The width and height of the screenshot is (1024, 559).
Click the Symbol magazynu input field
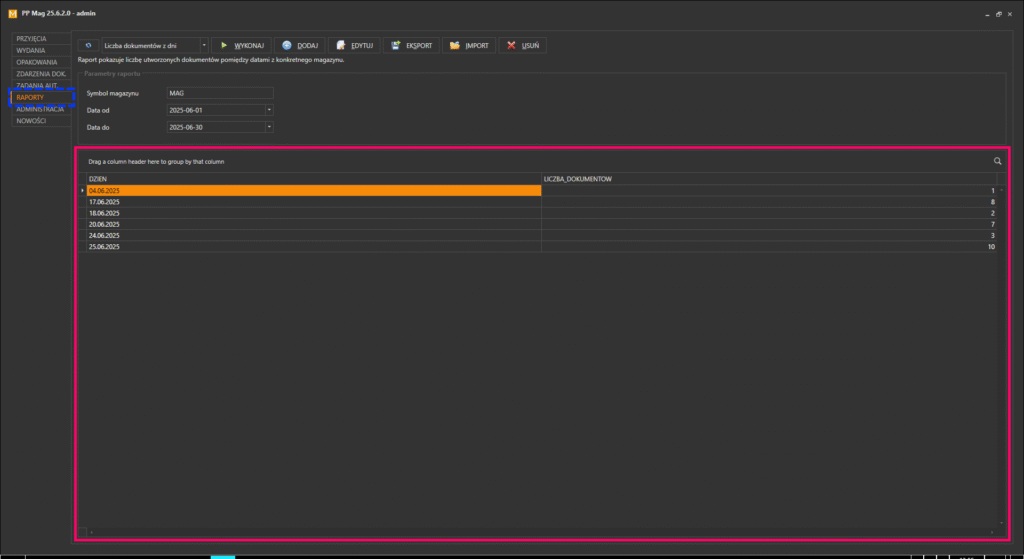(220, 93)
